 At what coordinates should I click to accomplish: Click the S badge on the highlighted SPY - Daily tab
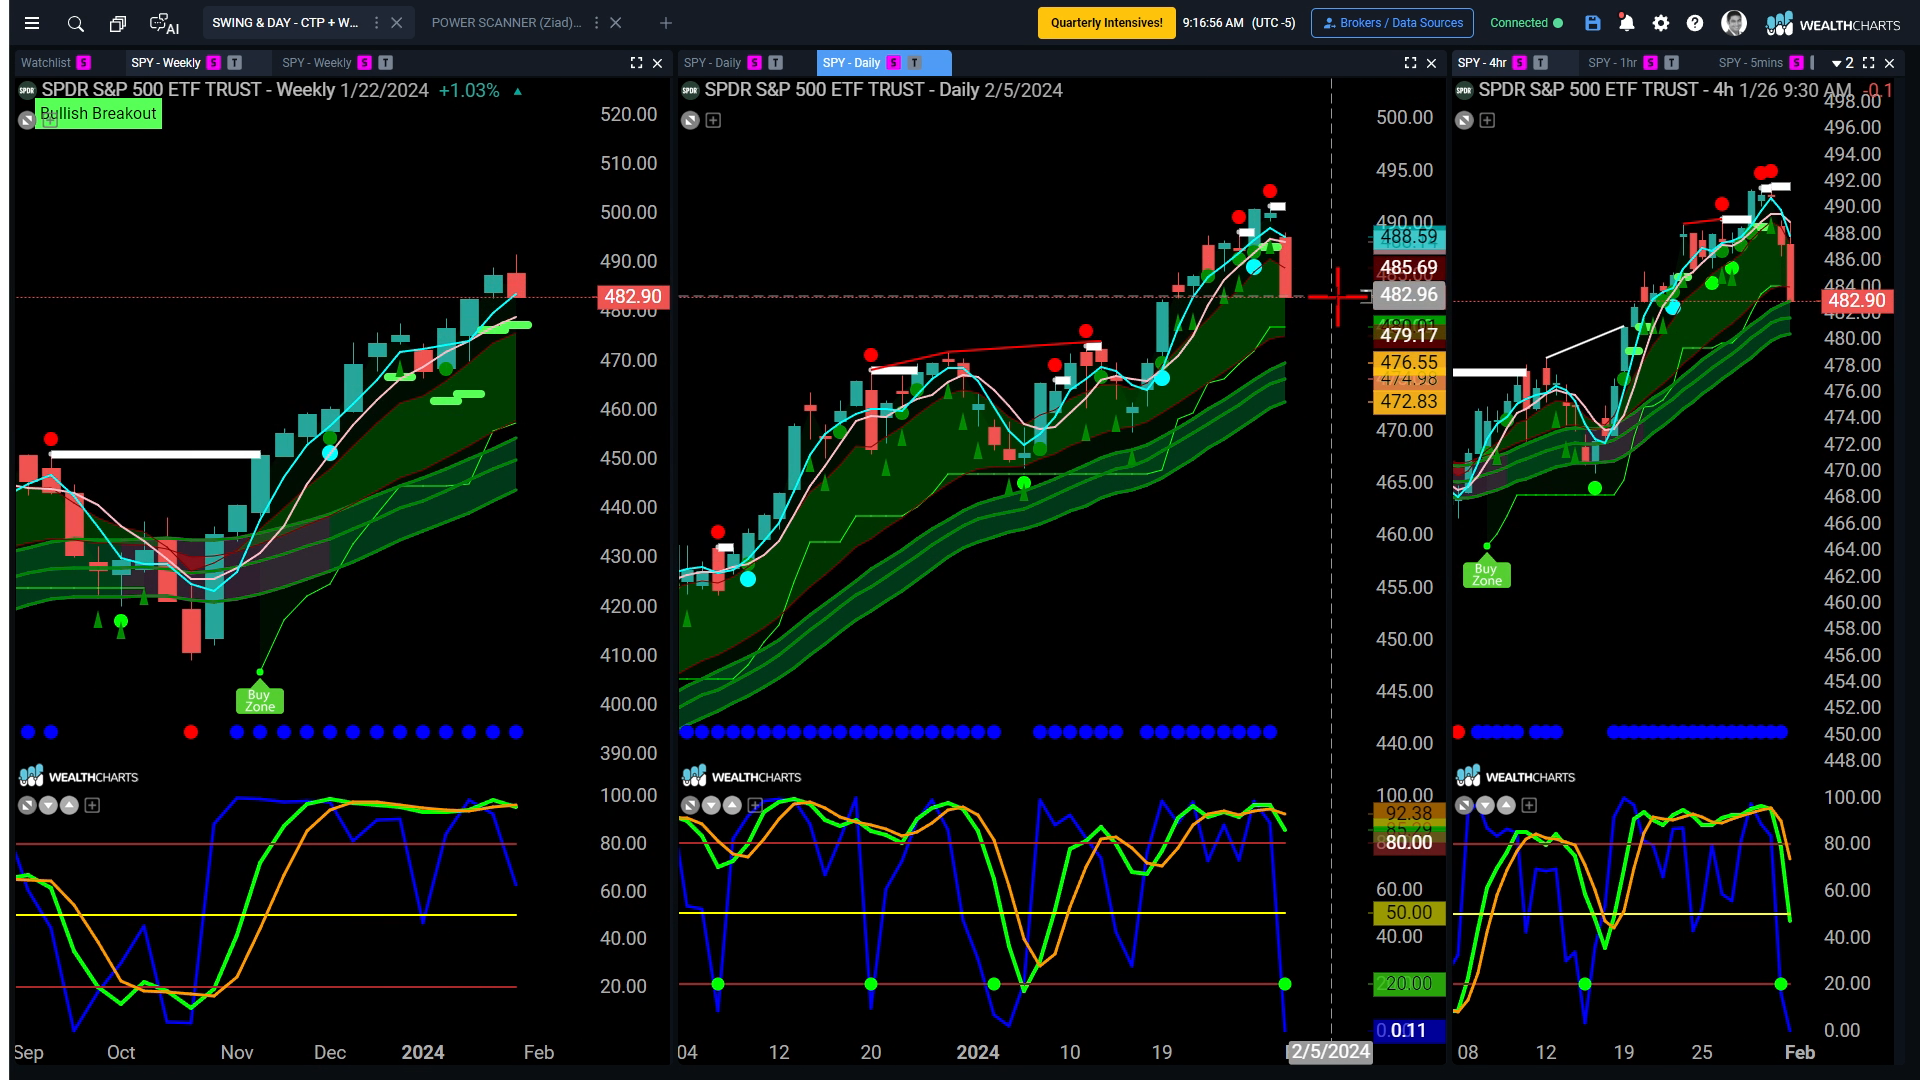(893, 63)
